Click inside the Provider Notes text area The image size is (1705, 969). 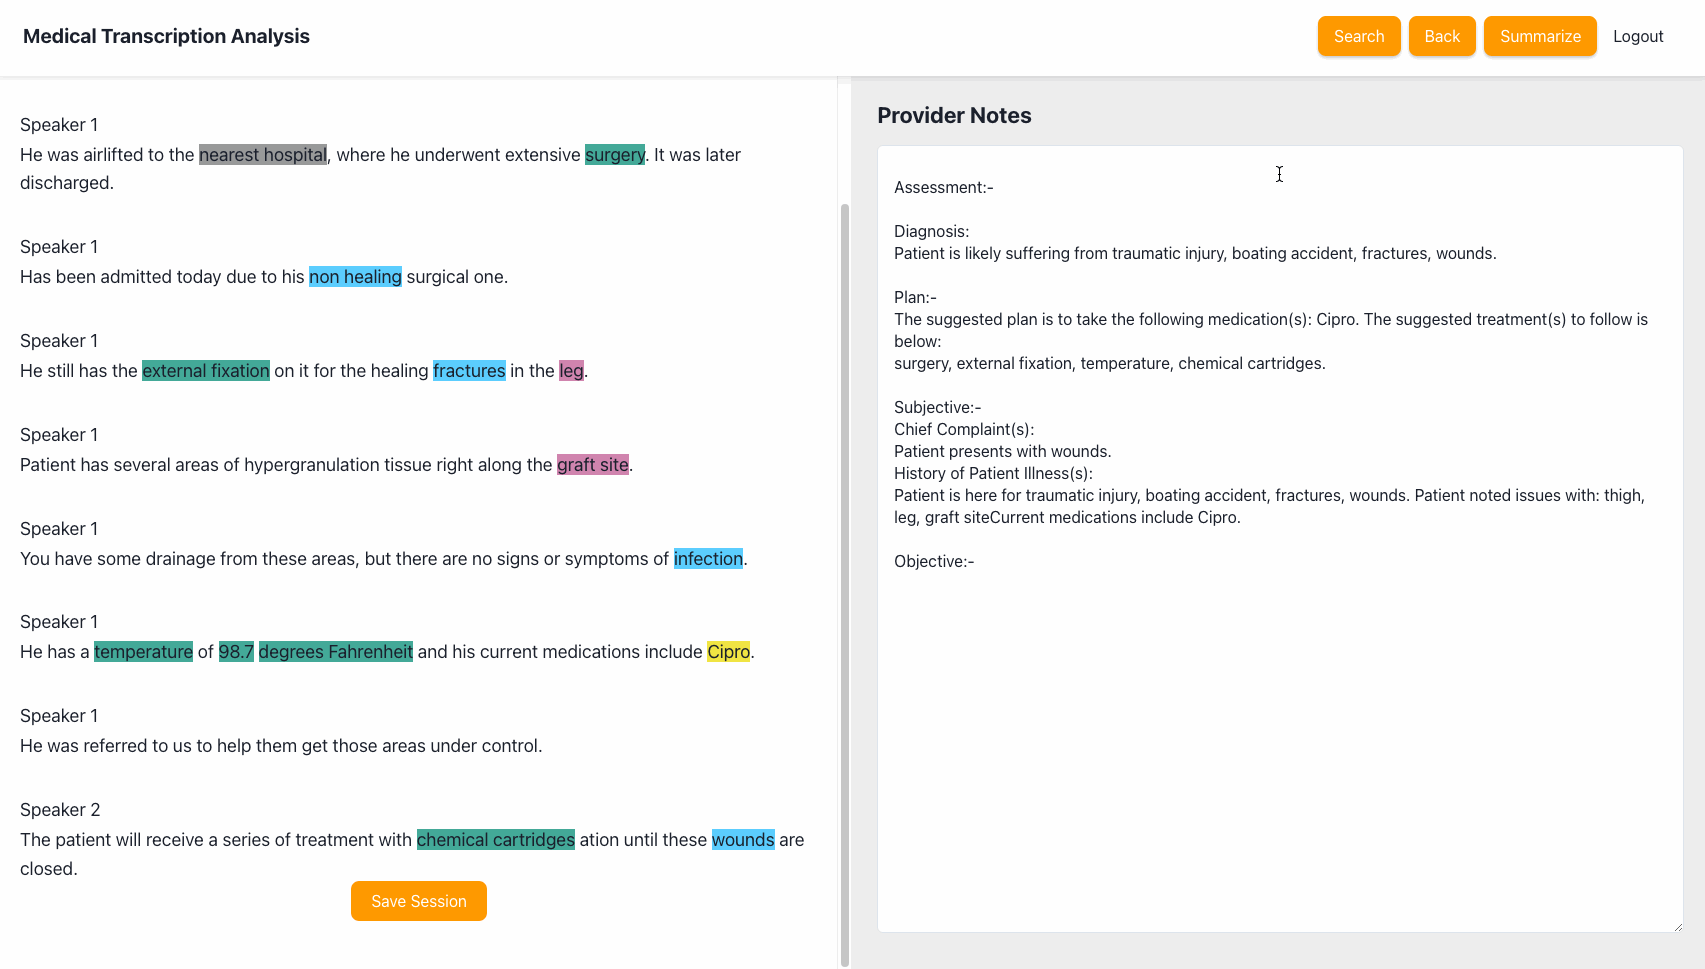1280,539
